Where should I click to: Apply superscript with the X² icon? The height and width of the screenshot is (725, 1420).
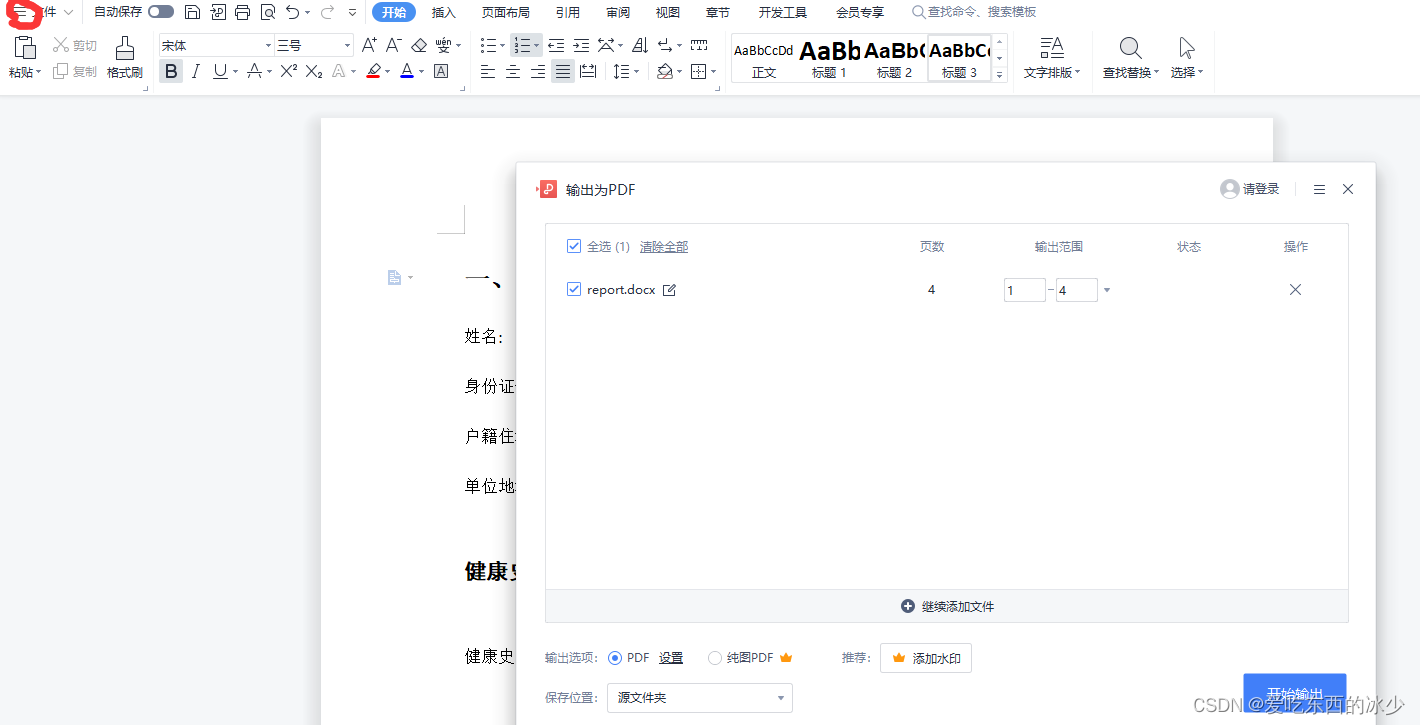(x=289, y=71)
